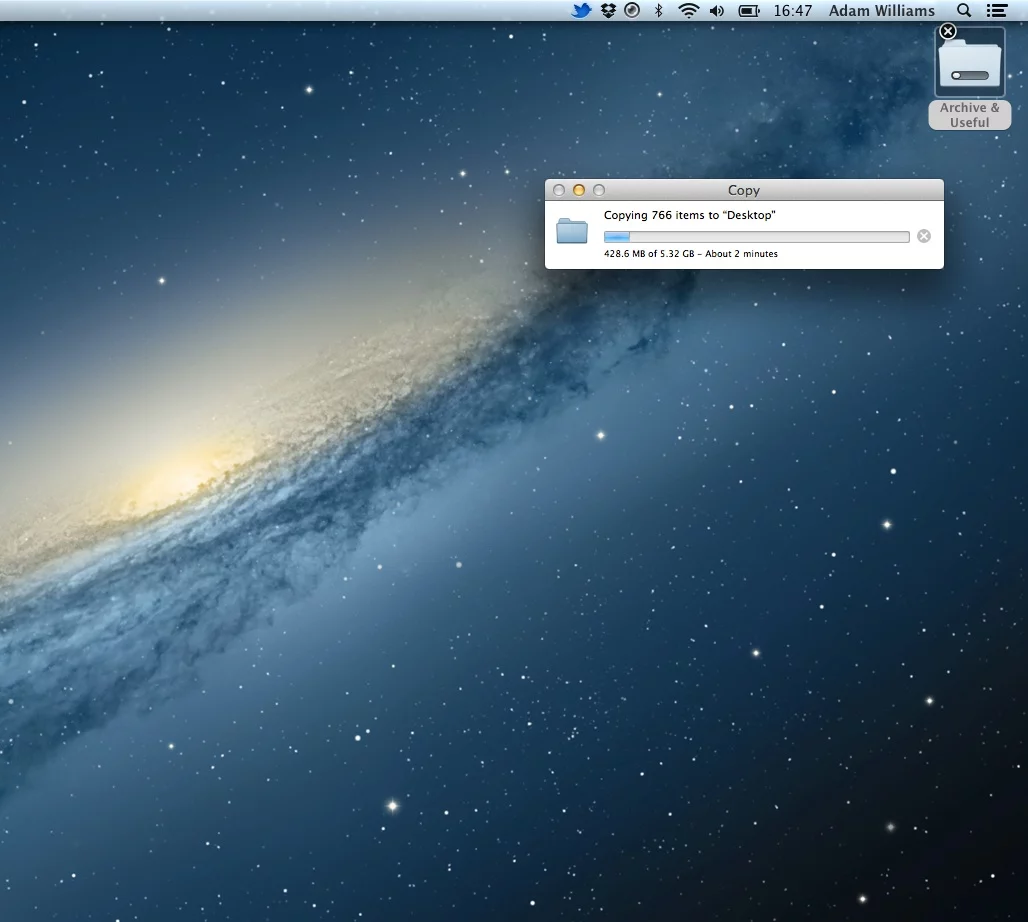Screen dimensions: 1028x922
Task: Open the Archive & Useful folder
Action: click(x=969, y=62)
